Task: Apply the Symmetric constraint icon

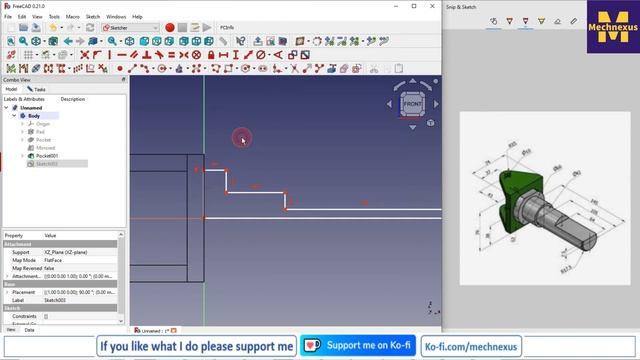Action: coord(184,55)
